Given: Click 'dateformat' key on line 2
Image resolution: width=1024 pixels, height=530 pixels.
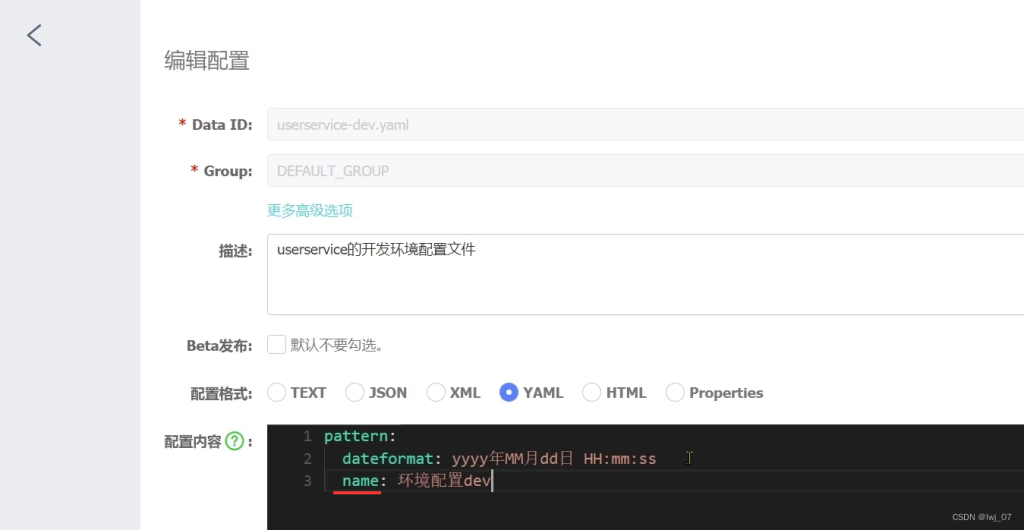Looking at the screenshot, I should 388,459.
